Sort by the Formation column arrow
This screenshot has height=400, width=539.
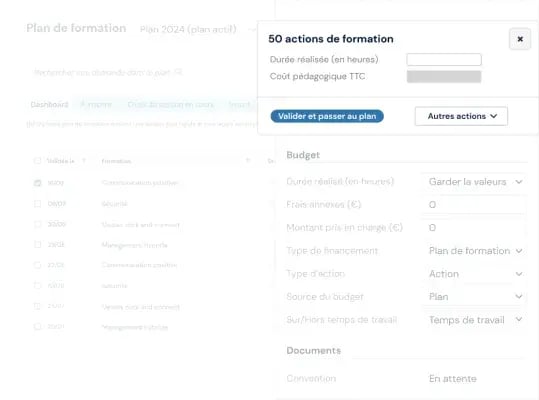point(248,160)
